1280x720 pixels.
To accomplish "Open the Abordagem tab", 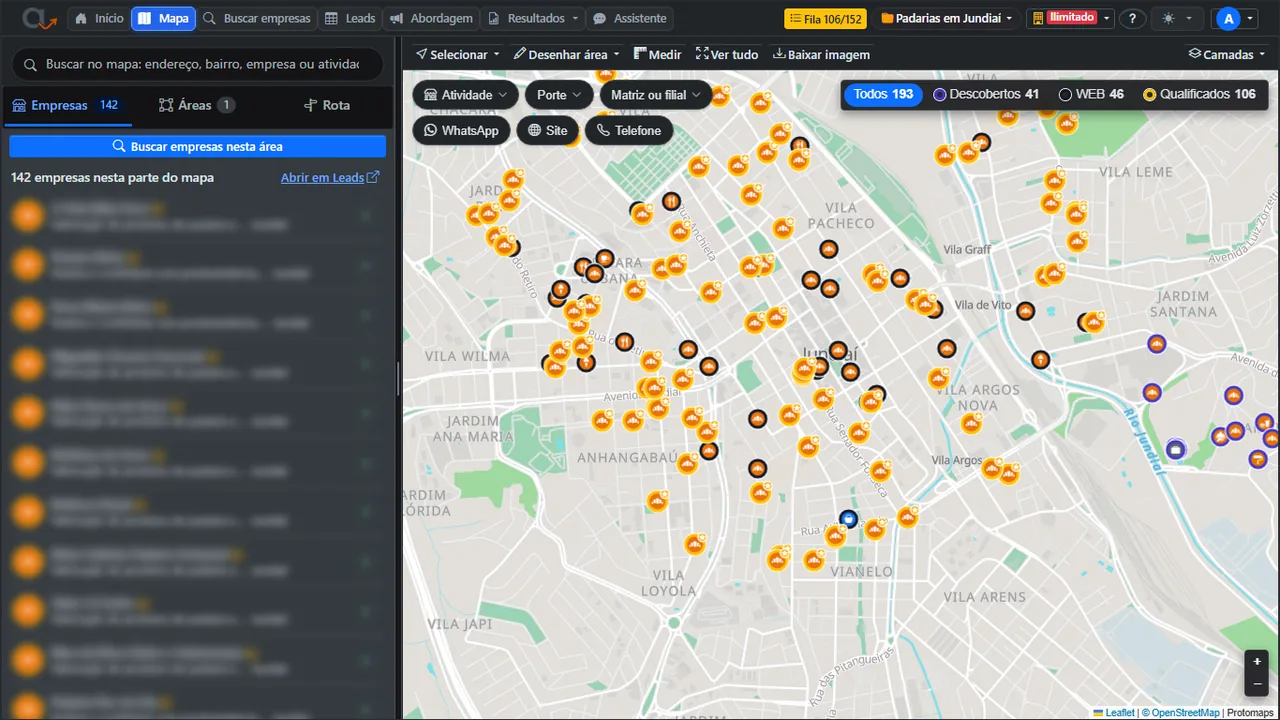I will pos(431,18).
